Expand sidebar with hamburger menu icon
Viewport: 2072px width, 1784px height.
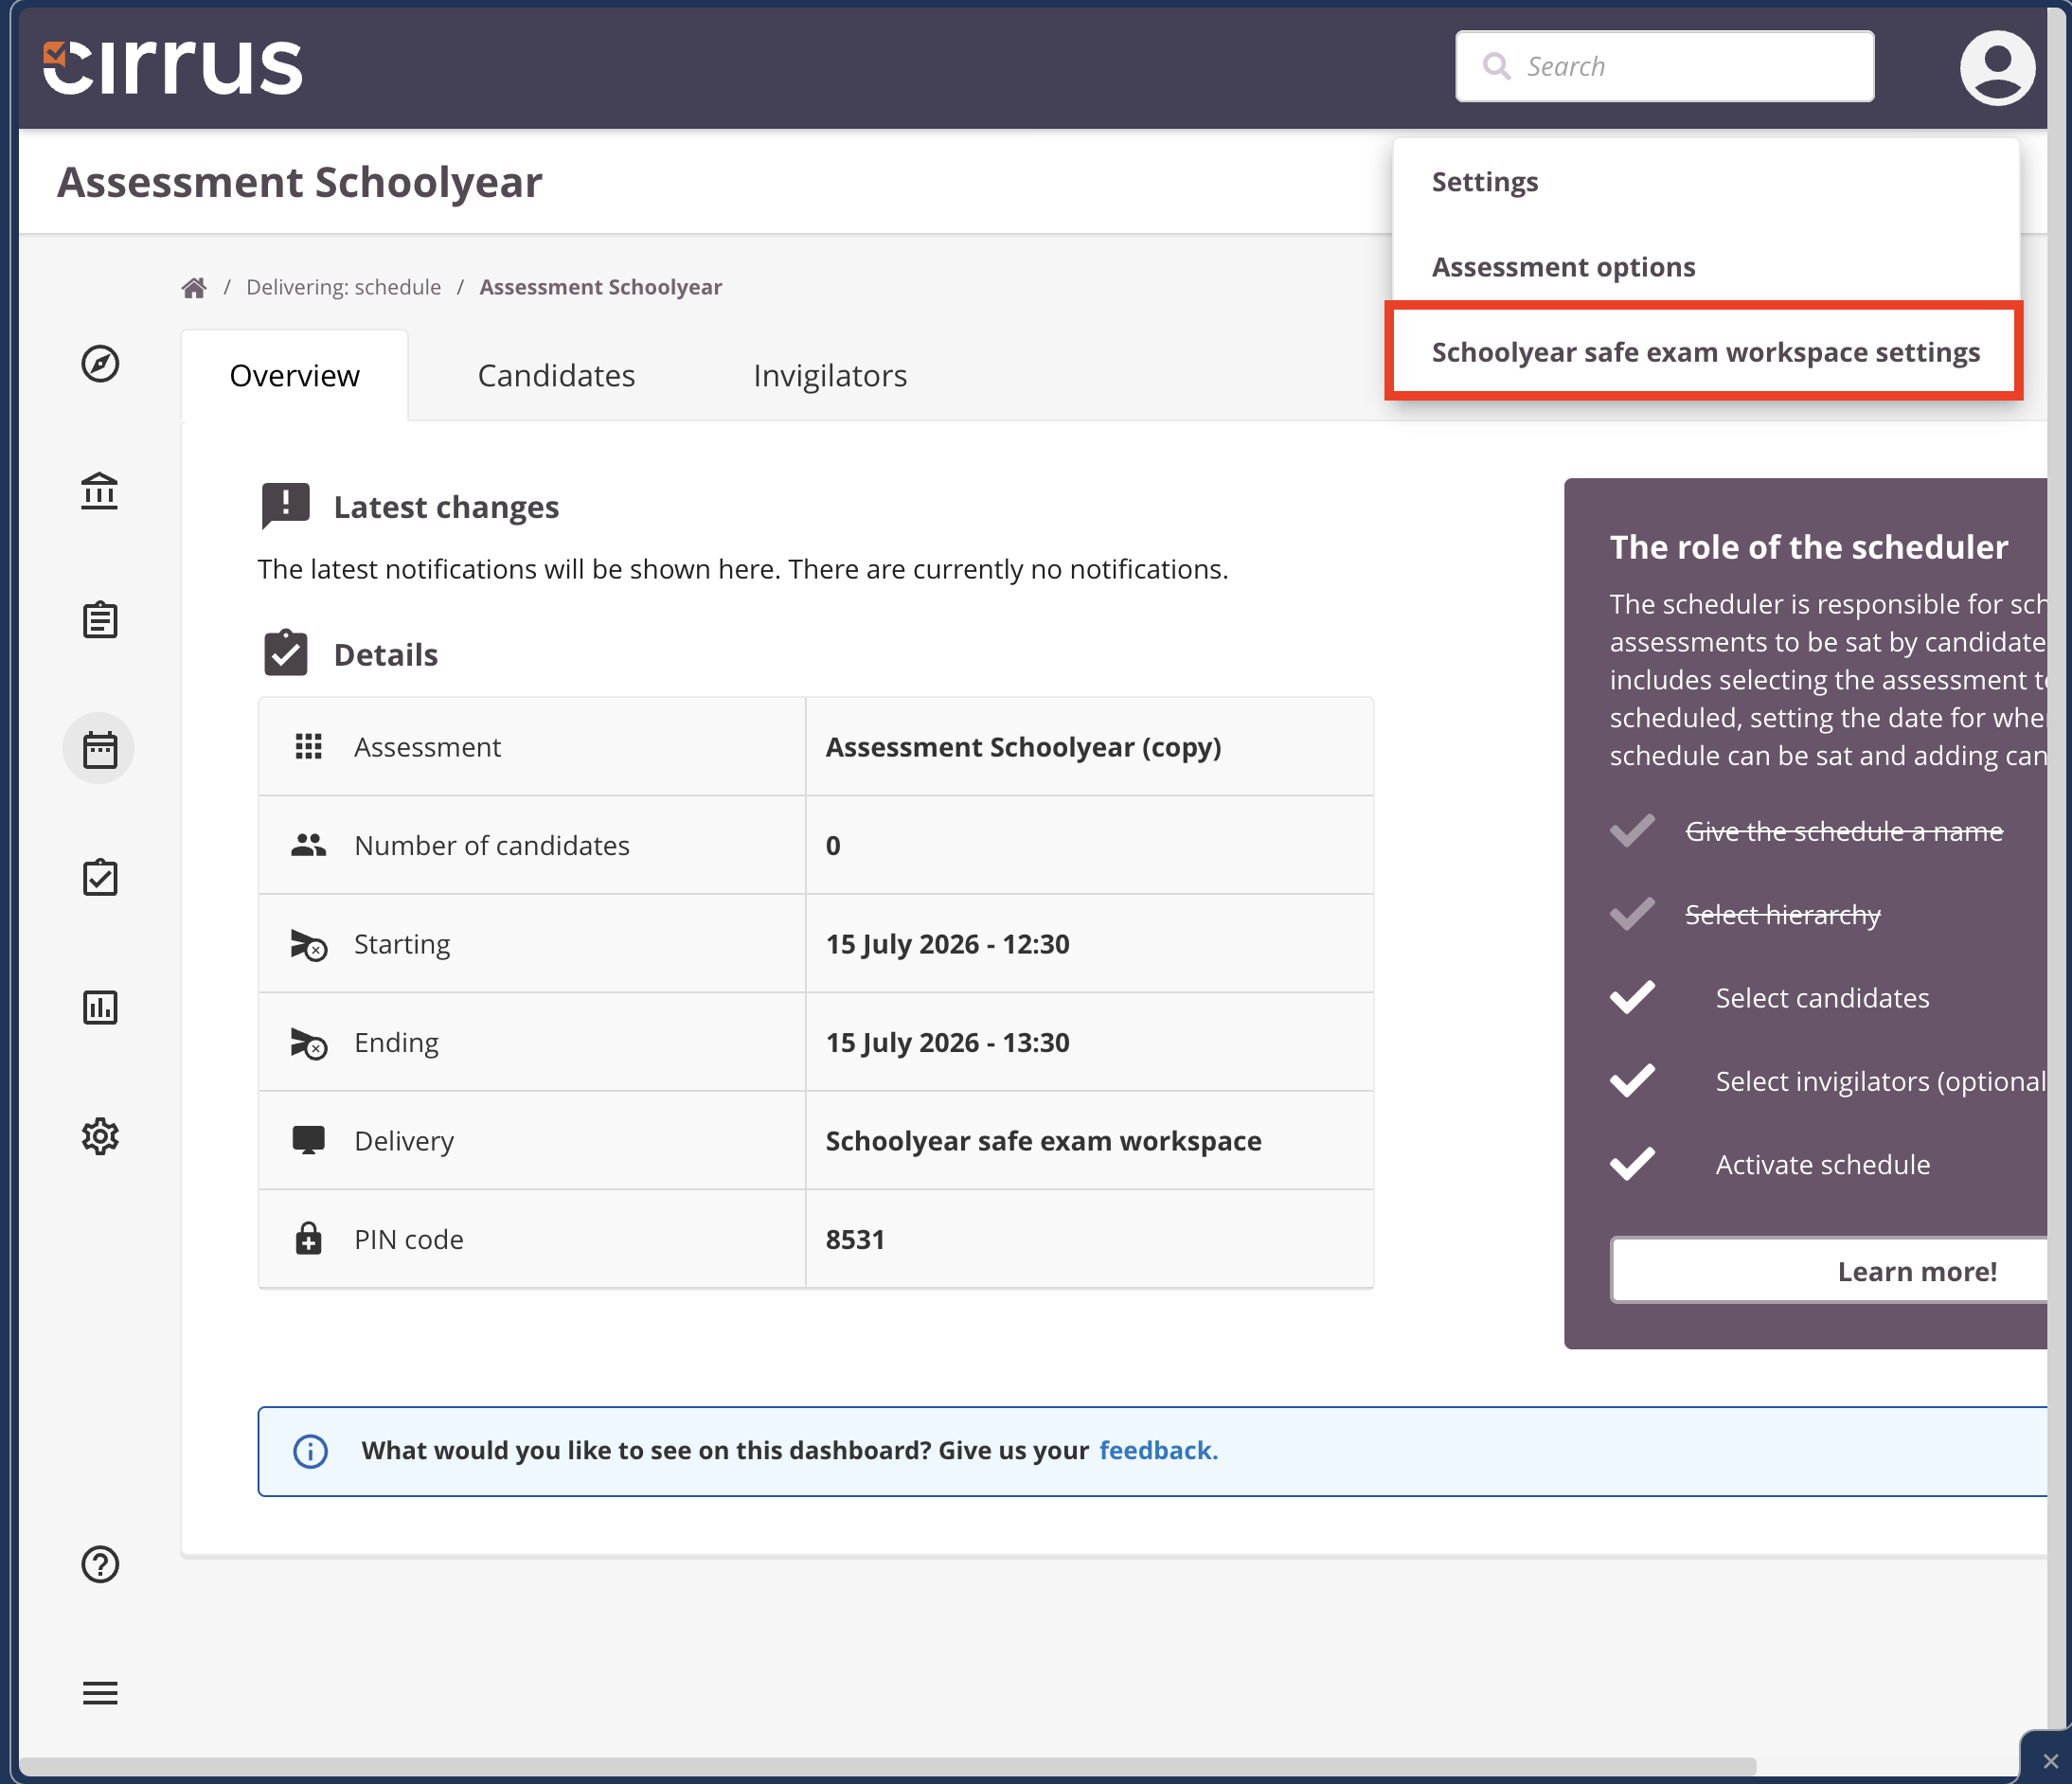coord(100,1693)
